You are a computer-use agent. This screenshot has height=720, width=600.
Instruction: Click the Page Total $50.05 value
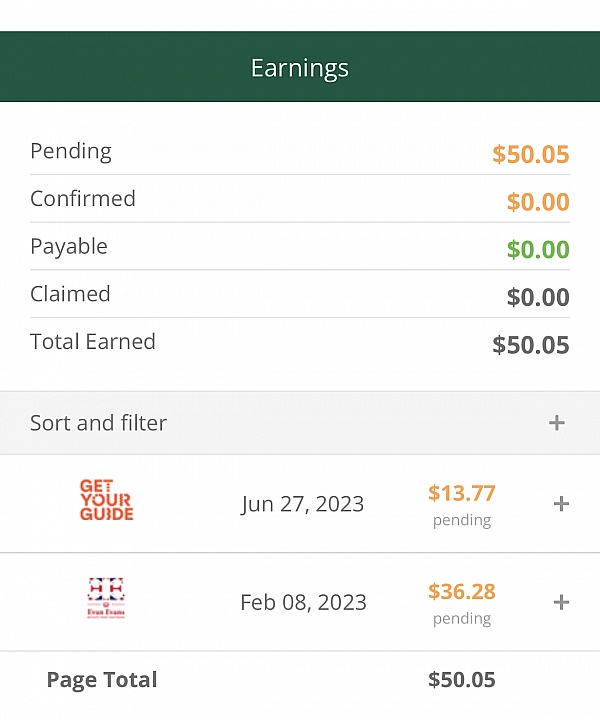click(x=461, y=680)
